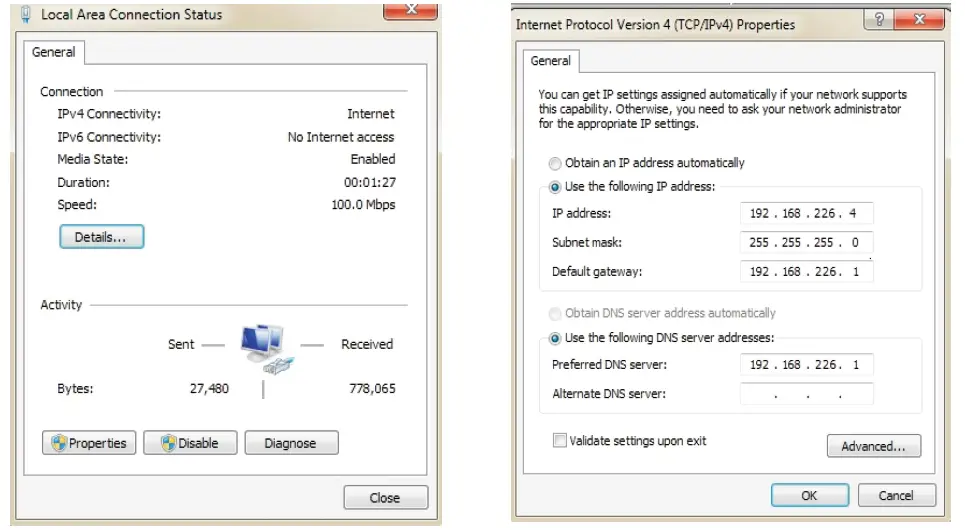Open connection Details
Image resolution: width=965 pixels, height=530 pixels.
coord(101,237)
